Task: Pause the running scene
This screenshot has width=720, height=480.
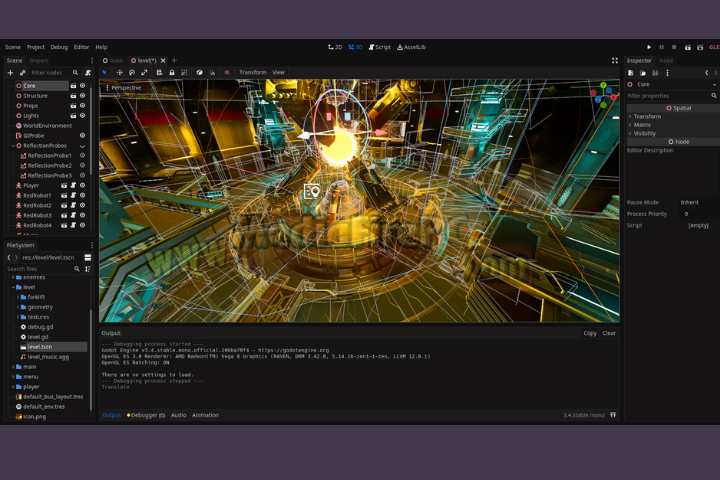Action: 662,47
